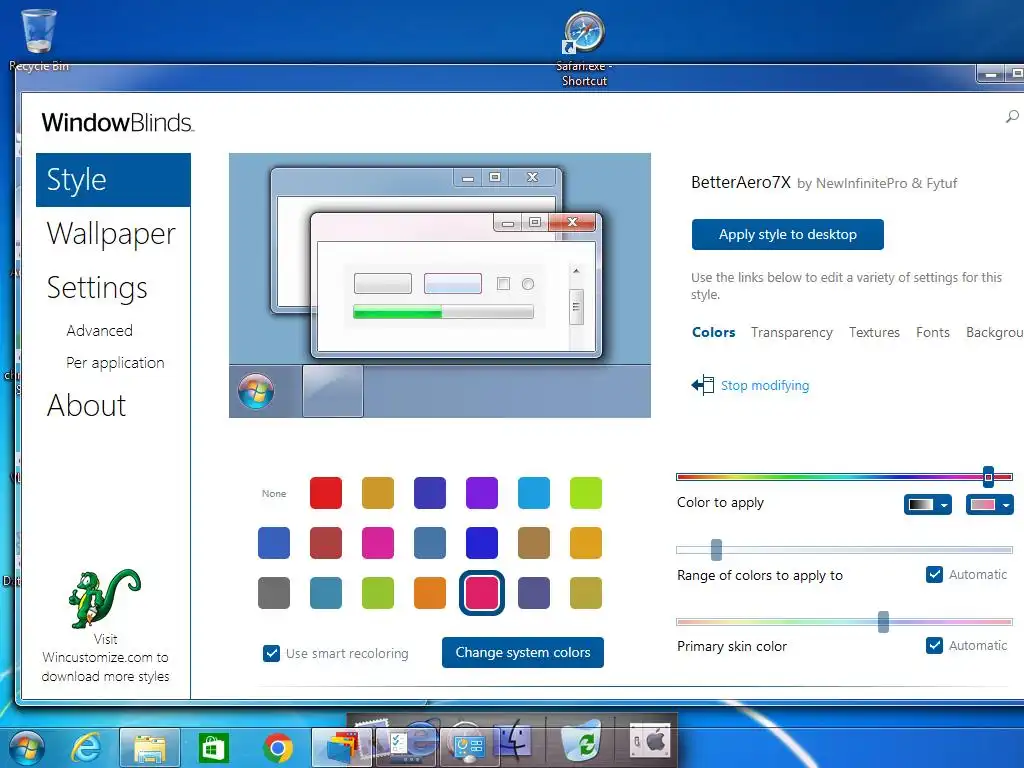Click the hue spectrum slider handle
Image resolution: width=1024 pixels, height=768 pixels.
[988, 477]
